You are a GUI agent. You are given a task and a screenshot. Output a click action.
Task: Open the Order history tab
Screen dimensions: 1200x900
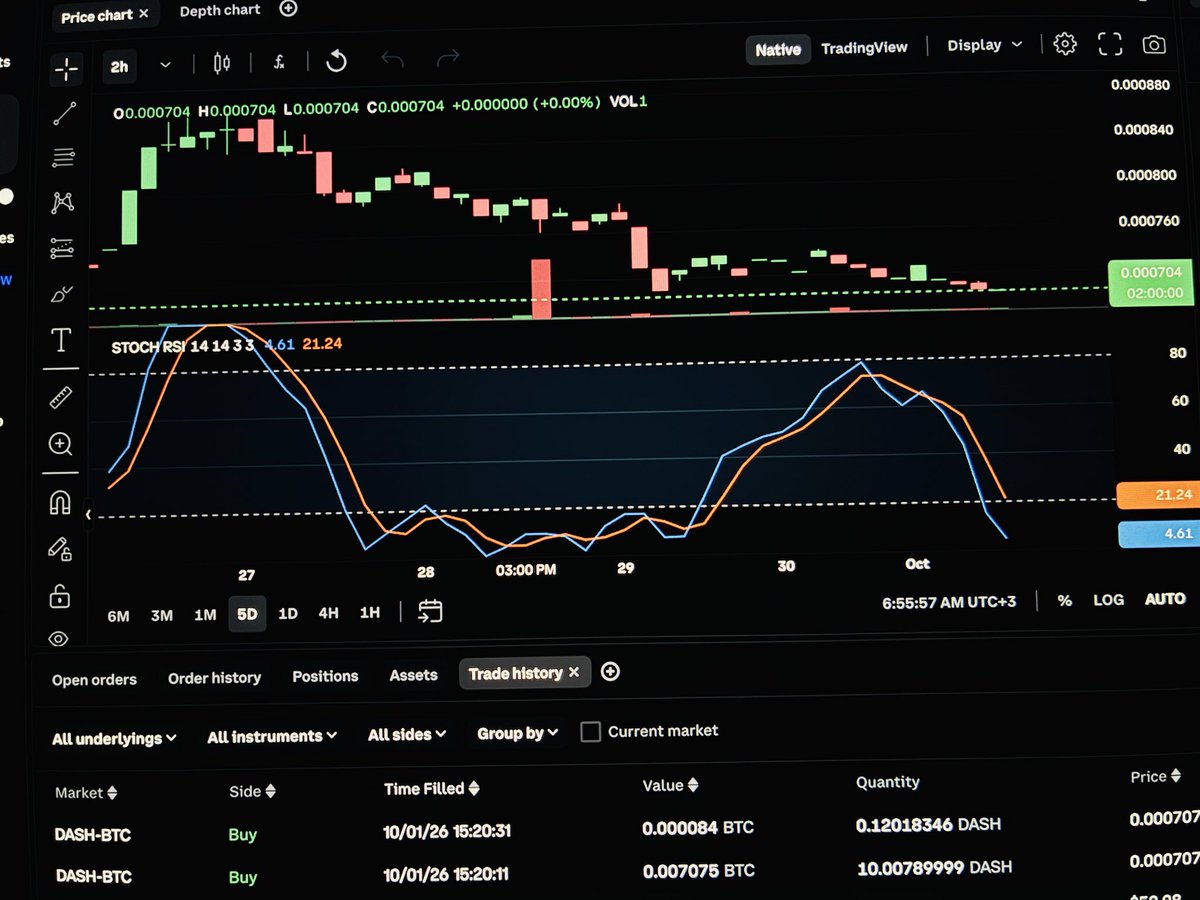(x=214, y=678)
